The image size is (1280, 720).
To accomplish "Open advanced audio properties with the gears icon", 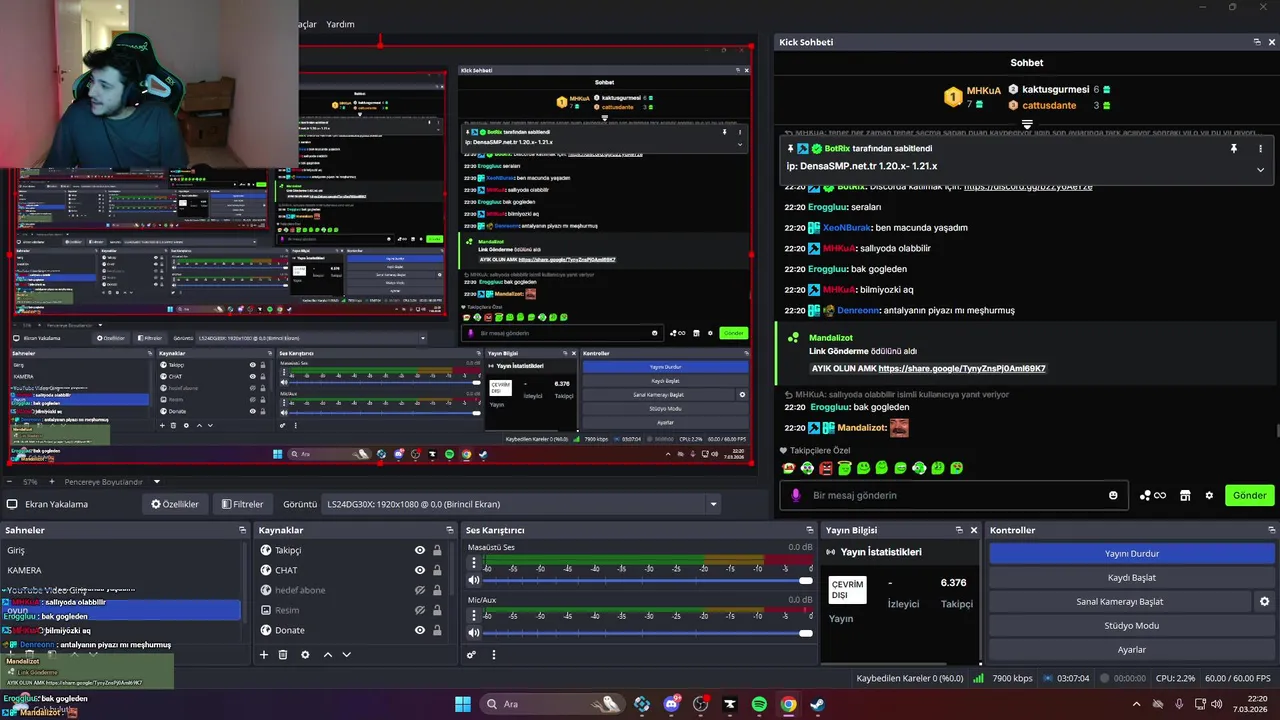I will (x=471, y=655).
